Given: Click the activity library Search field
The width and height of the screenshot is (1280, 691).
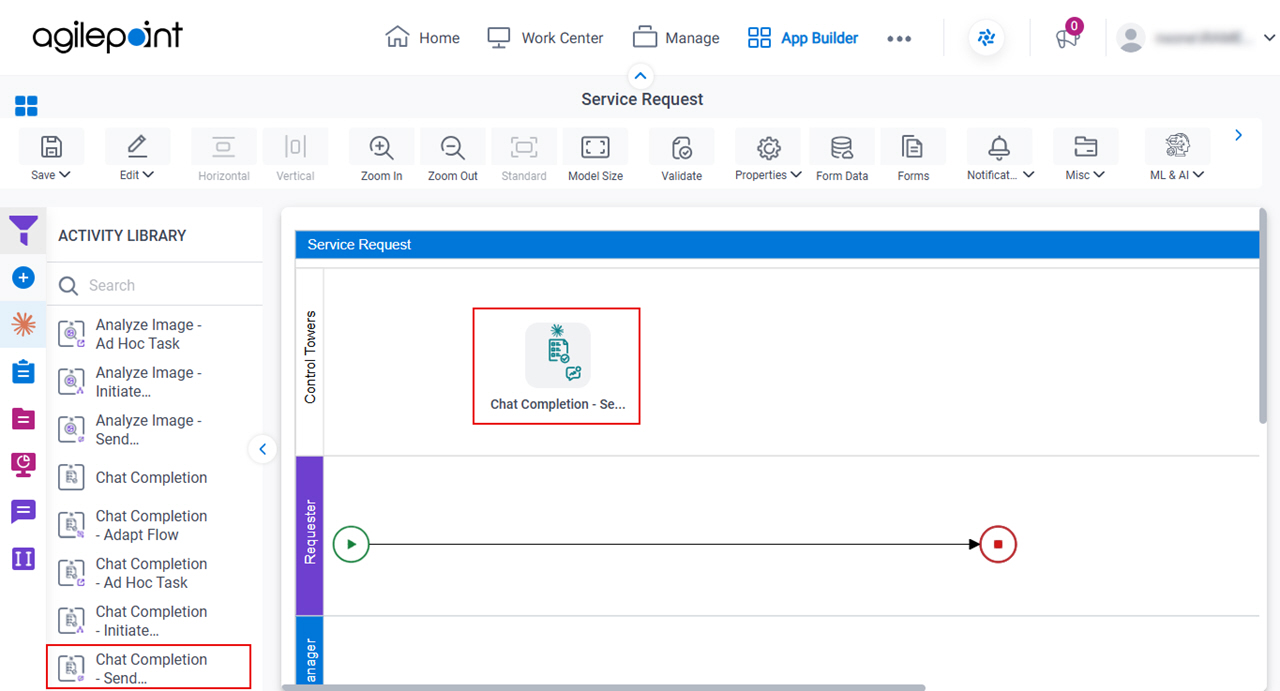Looking at the screenshot, I should (x=156, y=285).
